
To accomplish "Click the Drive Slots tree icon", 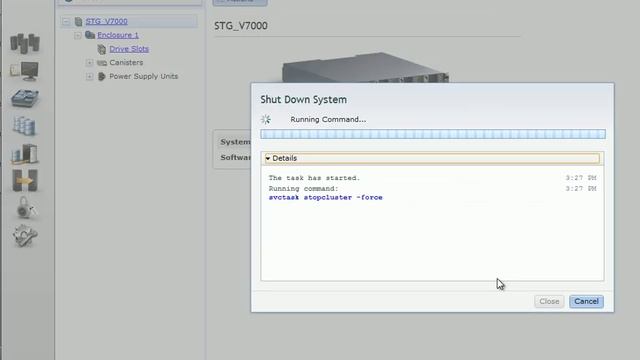I will 102,49.
